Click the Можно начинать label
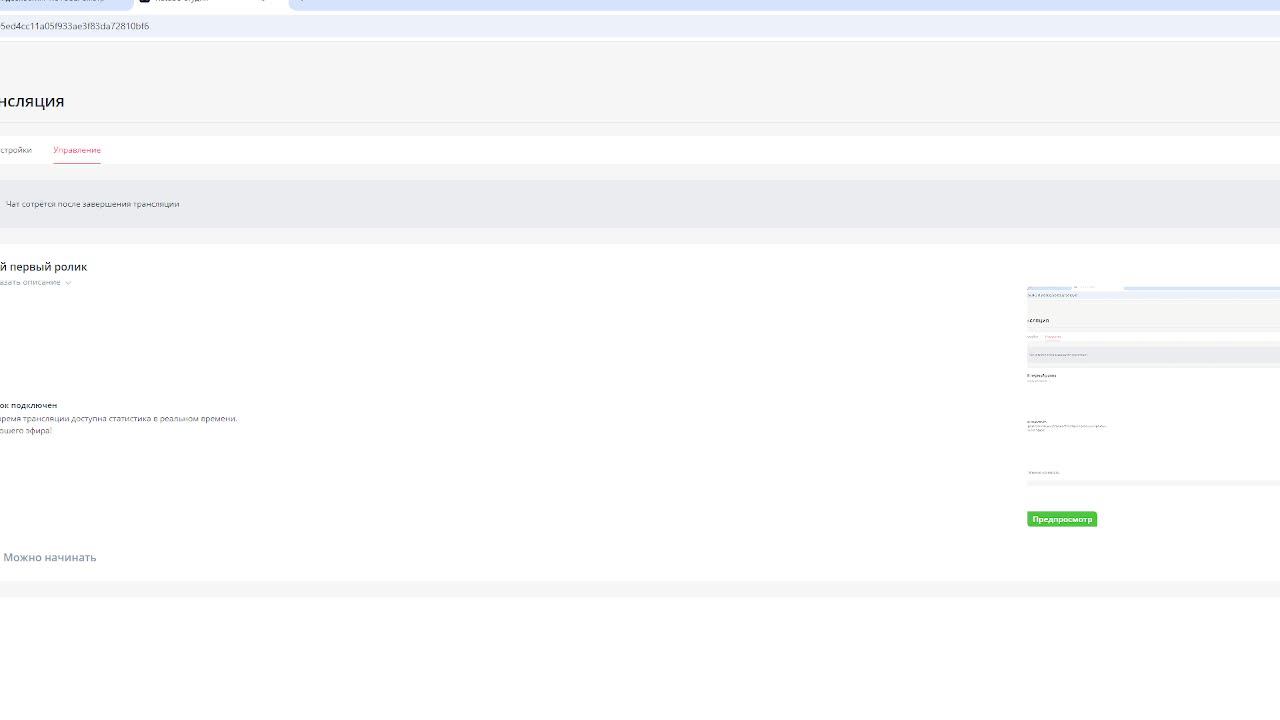The height and width of the screenshot is (720, 1280). [x=50, y=558]
